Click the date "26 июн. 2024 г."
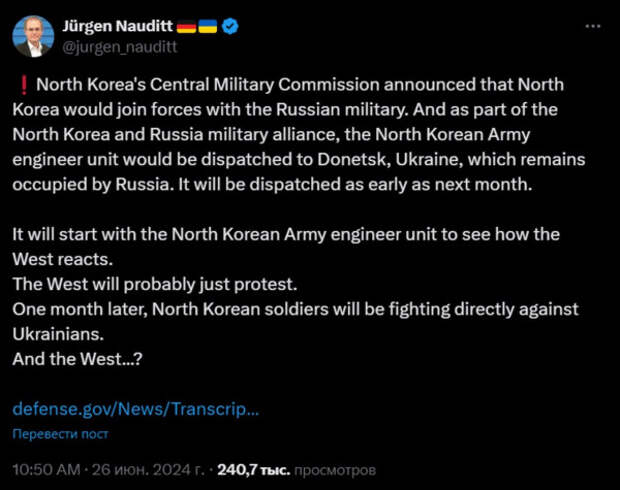 pyautogui.click(x=150, y=468)
